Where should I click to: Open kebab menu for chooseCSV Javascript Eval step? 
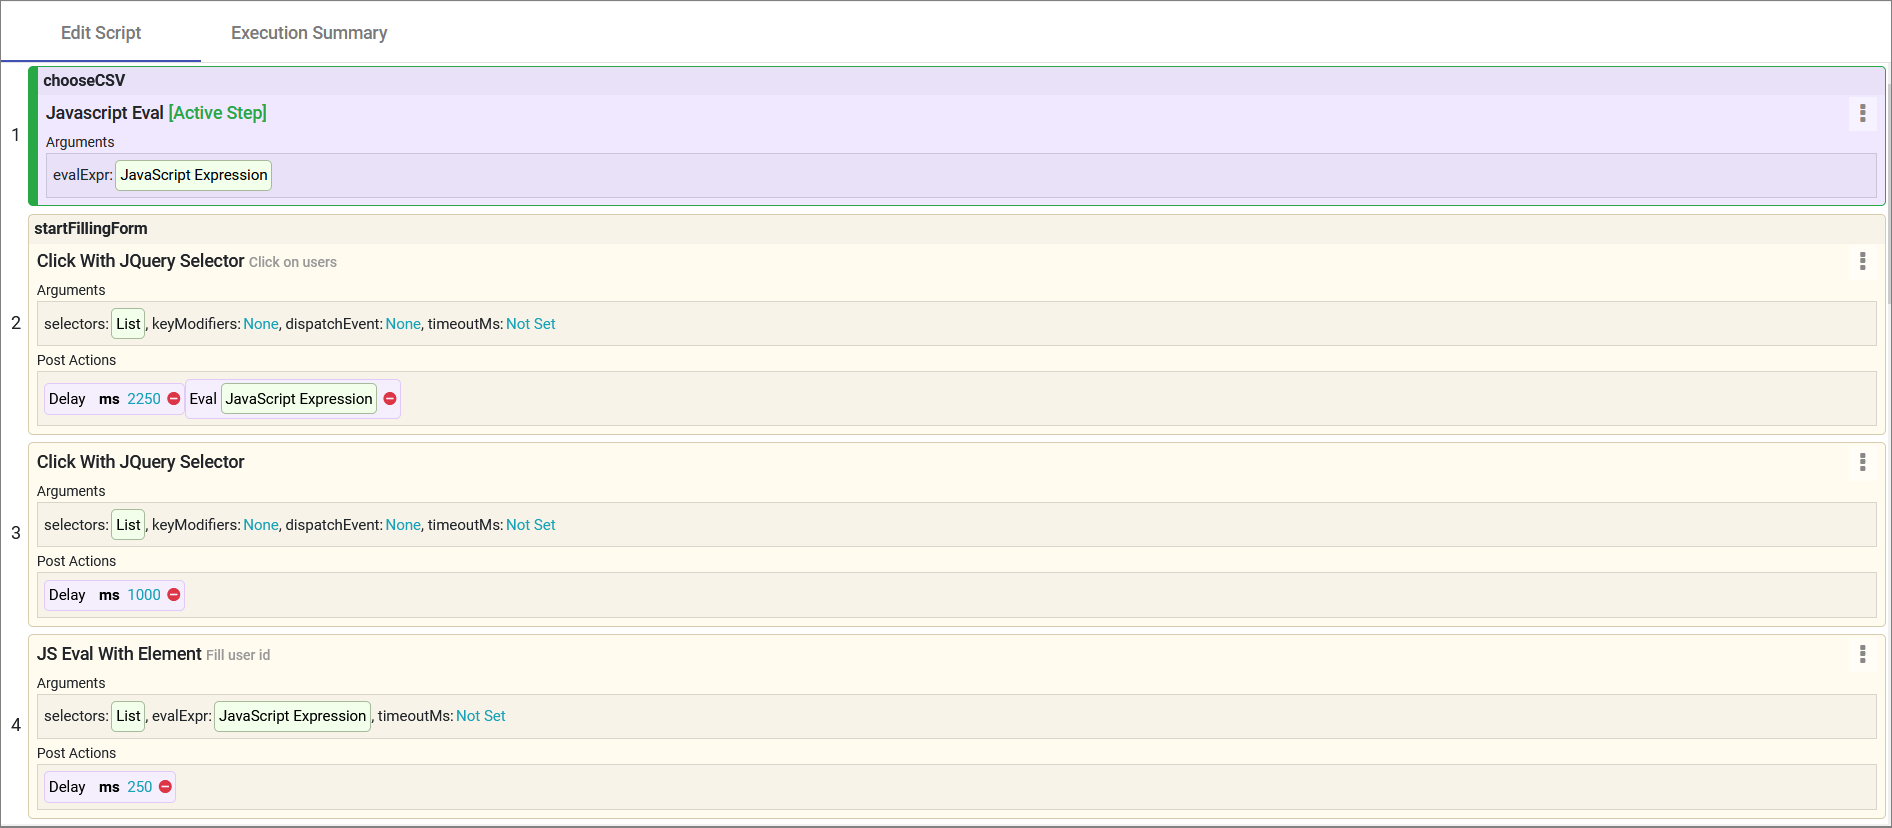(1862, 113)
